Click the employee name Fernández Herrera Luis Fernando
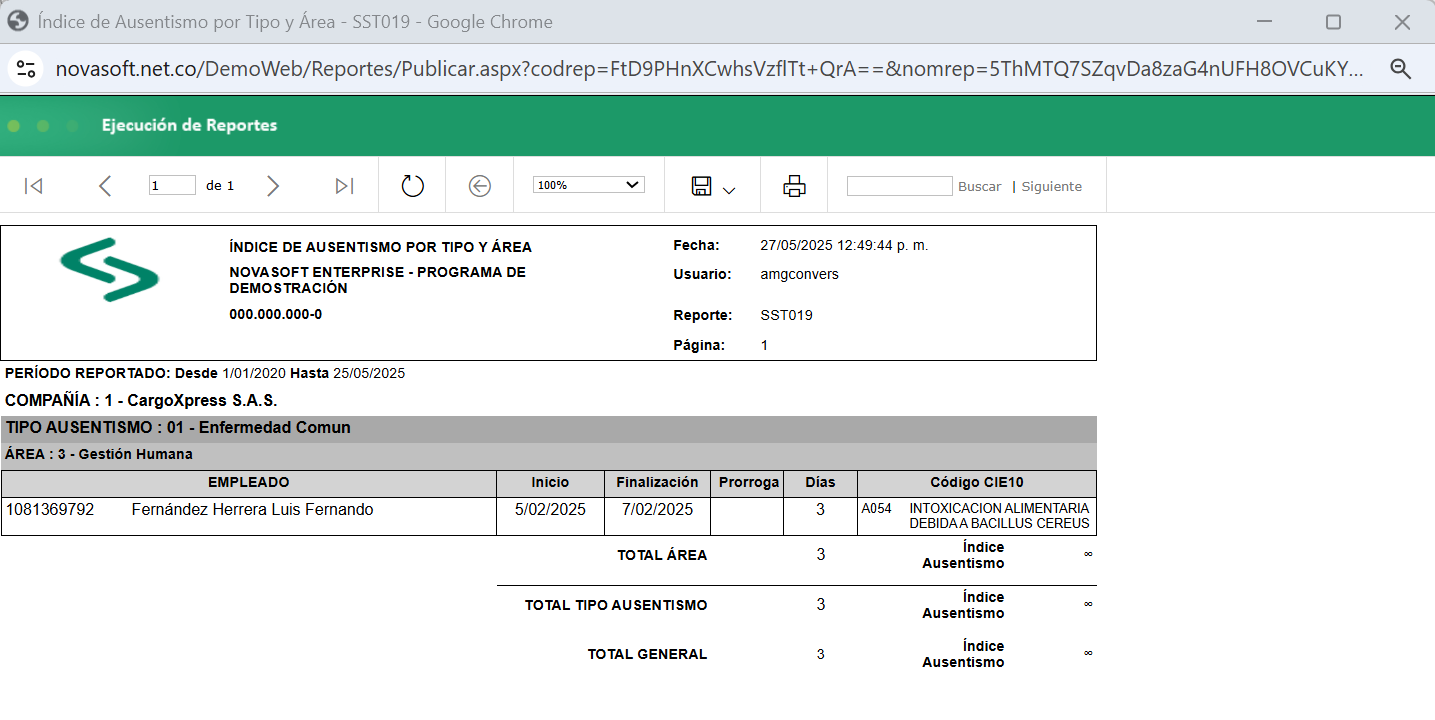This screenshot has width=1435, height=720. (252, 510)
